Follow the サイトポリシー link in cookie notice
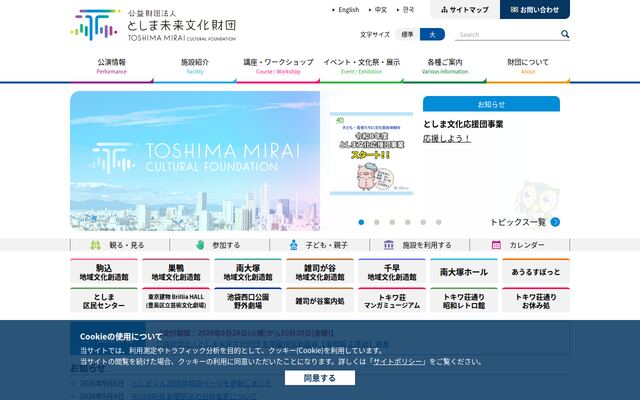The image size is (640, 400). point(398,362)
